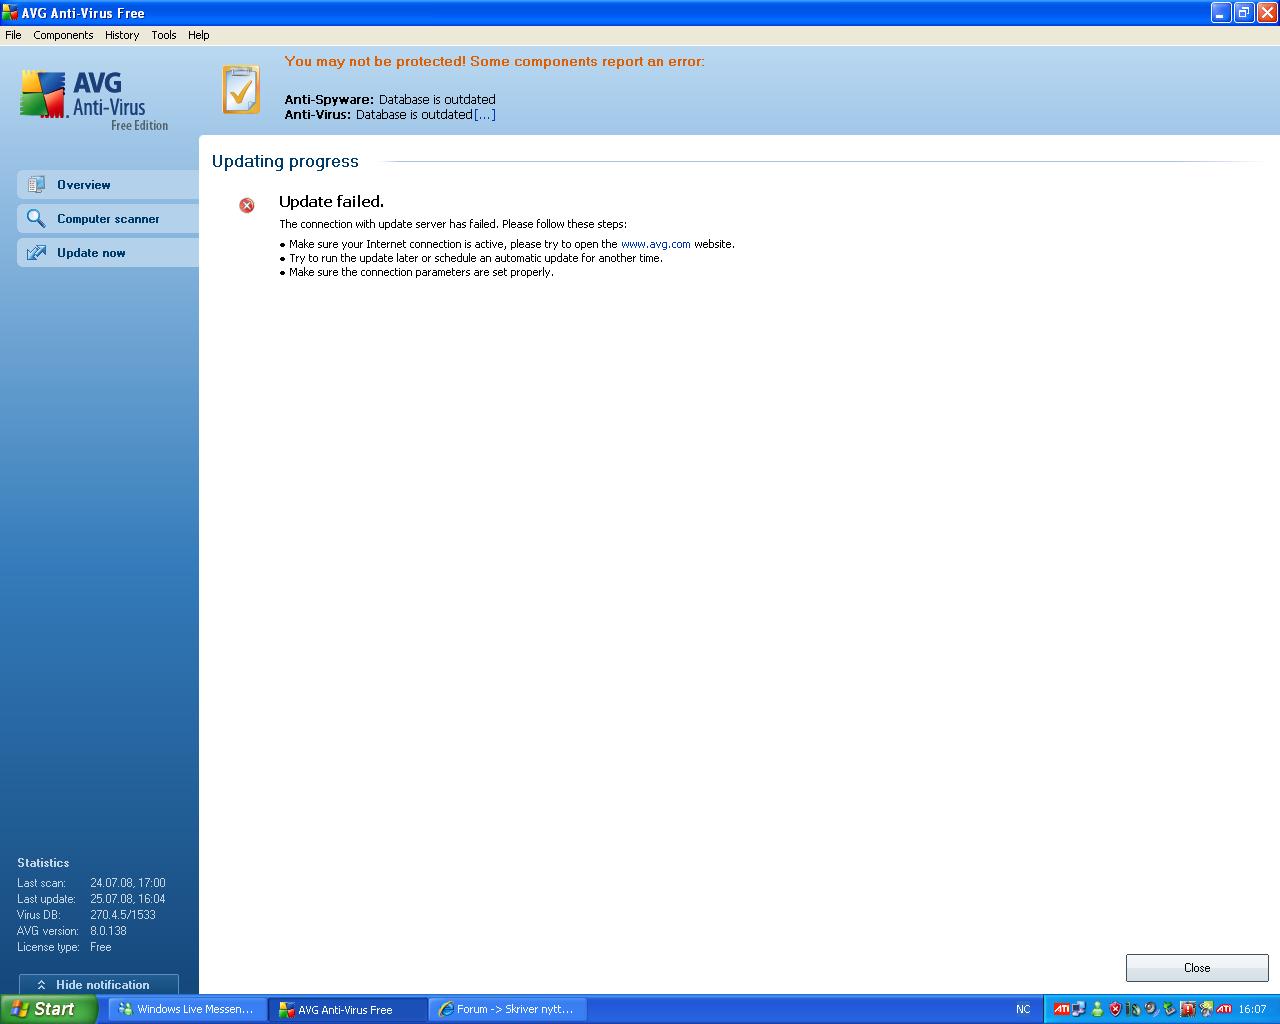This screenshot has height=1024, width=1280.
Task: Click the webcam tray icon
Action: (1151, 1009)
